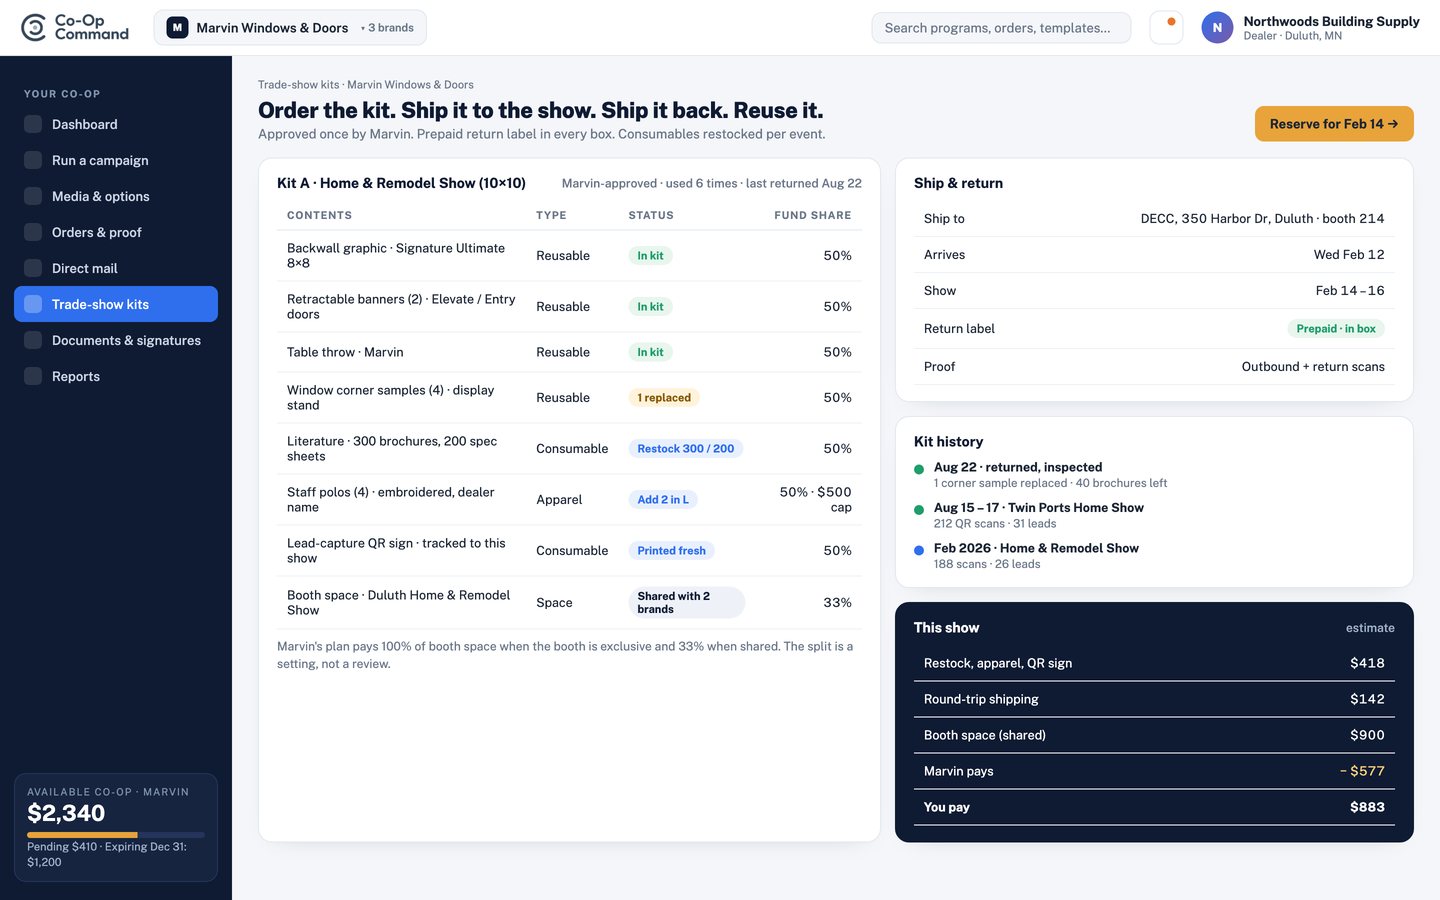Reserve the kit for Feb 14
The height and width of the screenshot is (900, 1440).
click(x=1334, y=124)
